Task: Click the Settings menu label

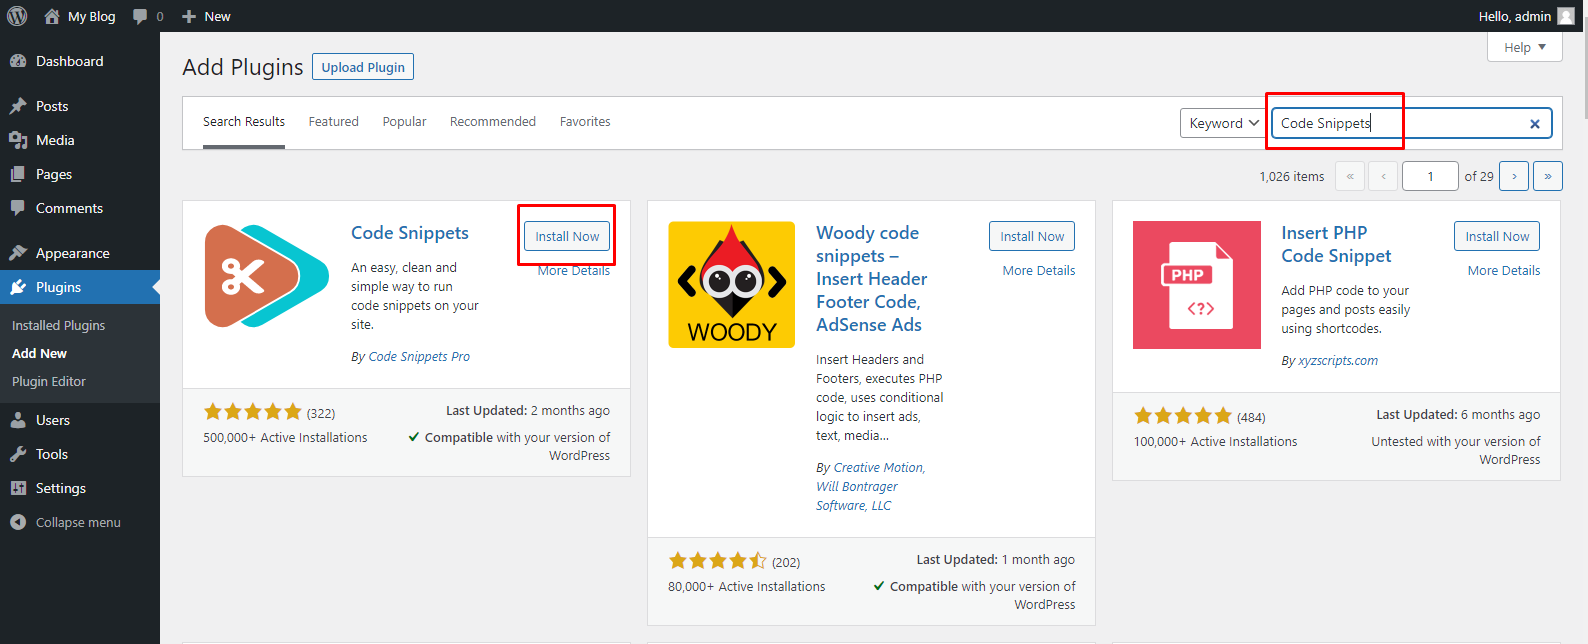Action: [x=61, y=488]
